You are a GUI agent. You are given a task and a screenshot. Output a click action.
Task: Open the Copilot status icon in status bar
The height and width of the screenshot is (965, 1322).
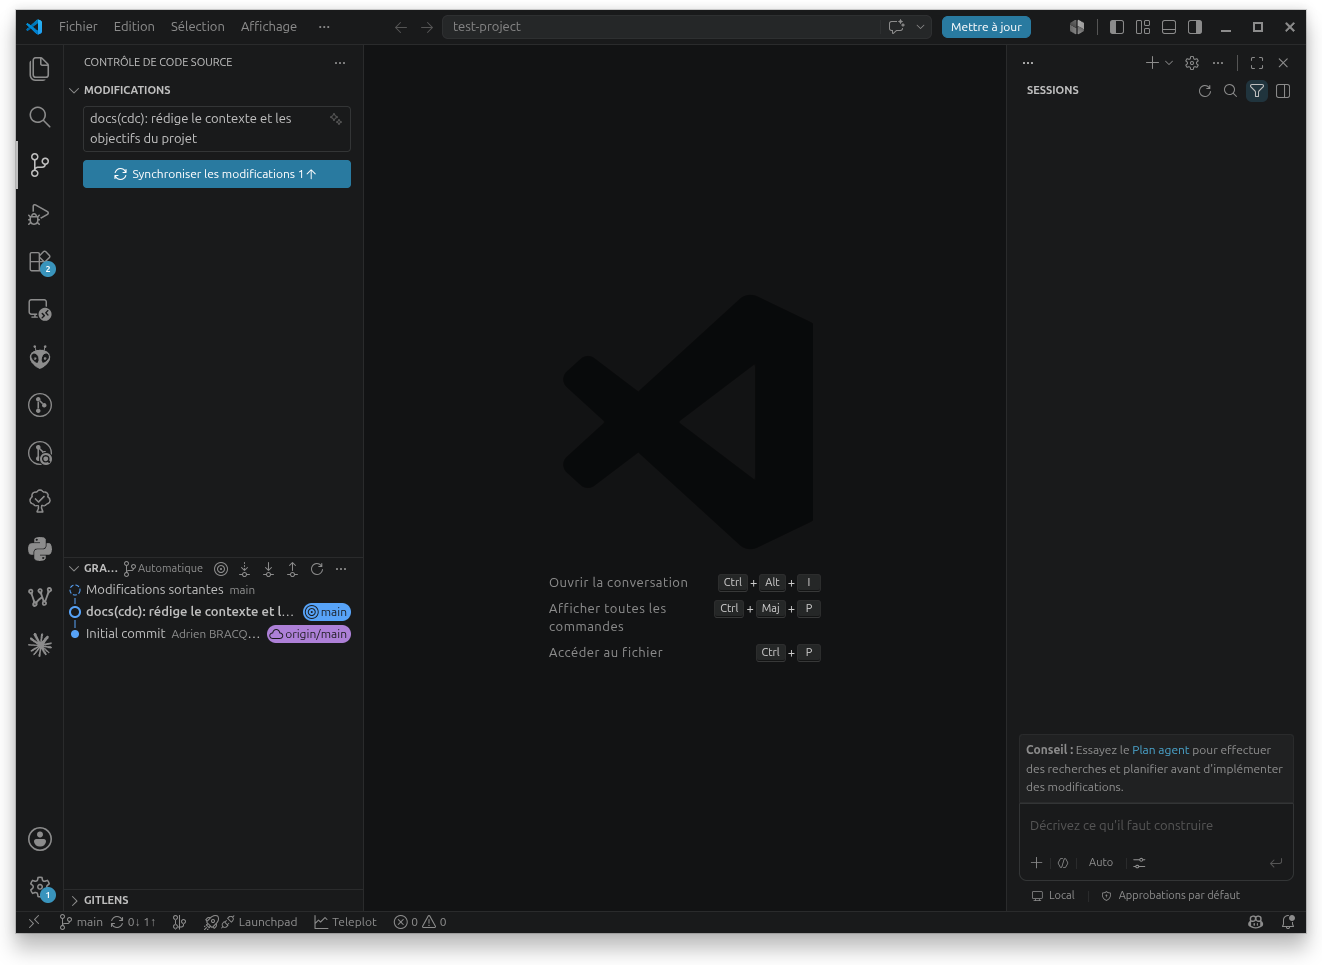point(1256,922)
